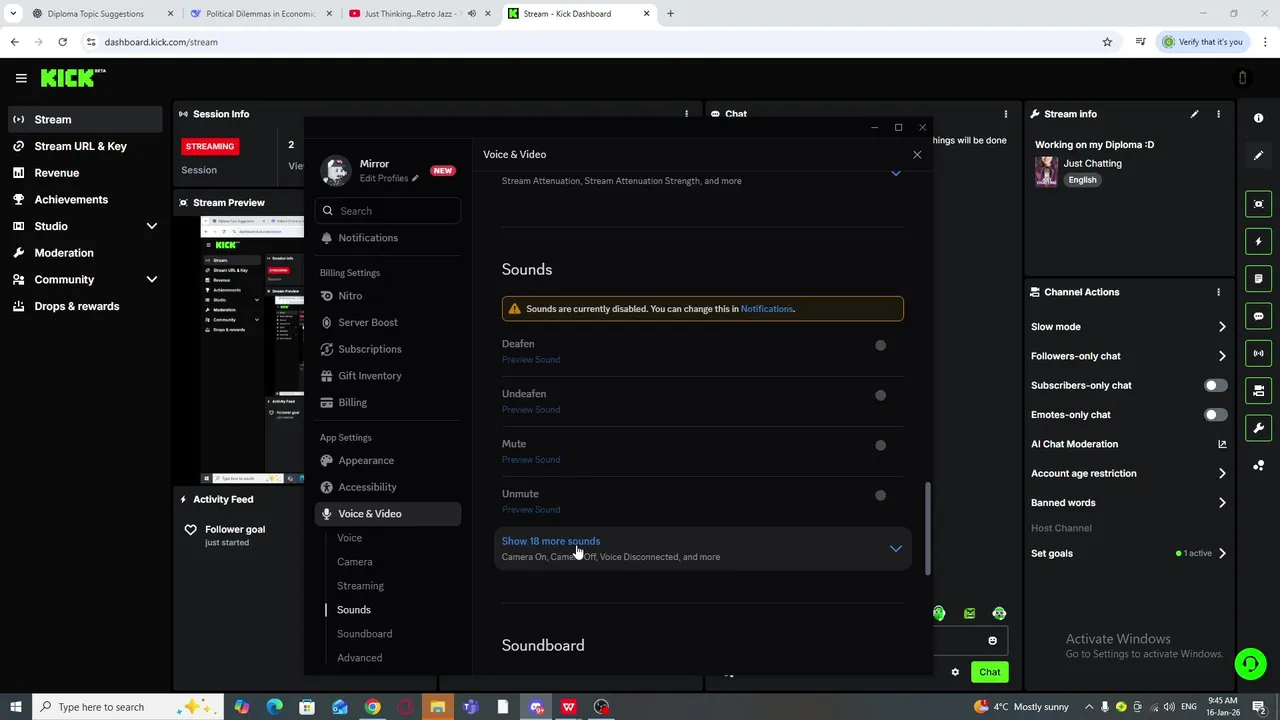Open Stream URL & Key in Kick sidebar

click(x=81, y=146)
